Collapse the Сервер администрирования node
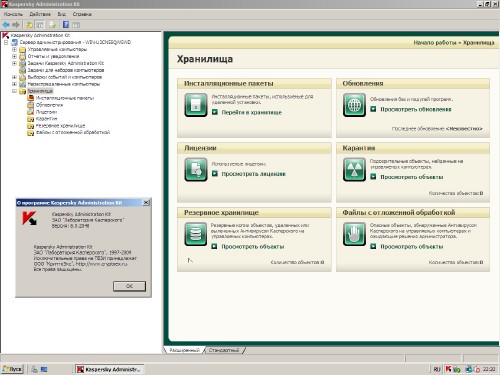 click(x=6, y=42)
